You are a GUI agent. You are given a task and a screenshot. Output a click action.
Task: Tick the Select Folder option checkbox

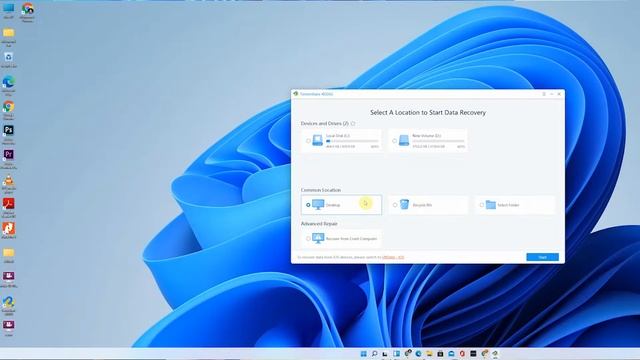pos(482,205)
